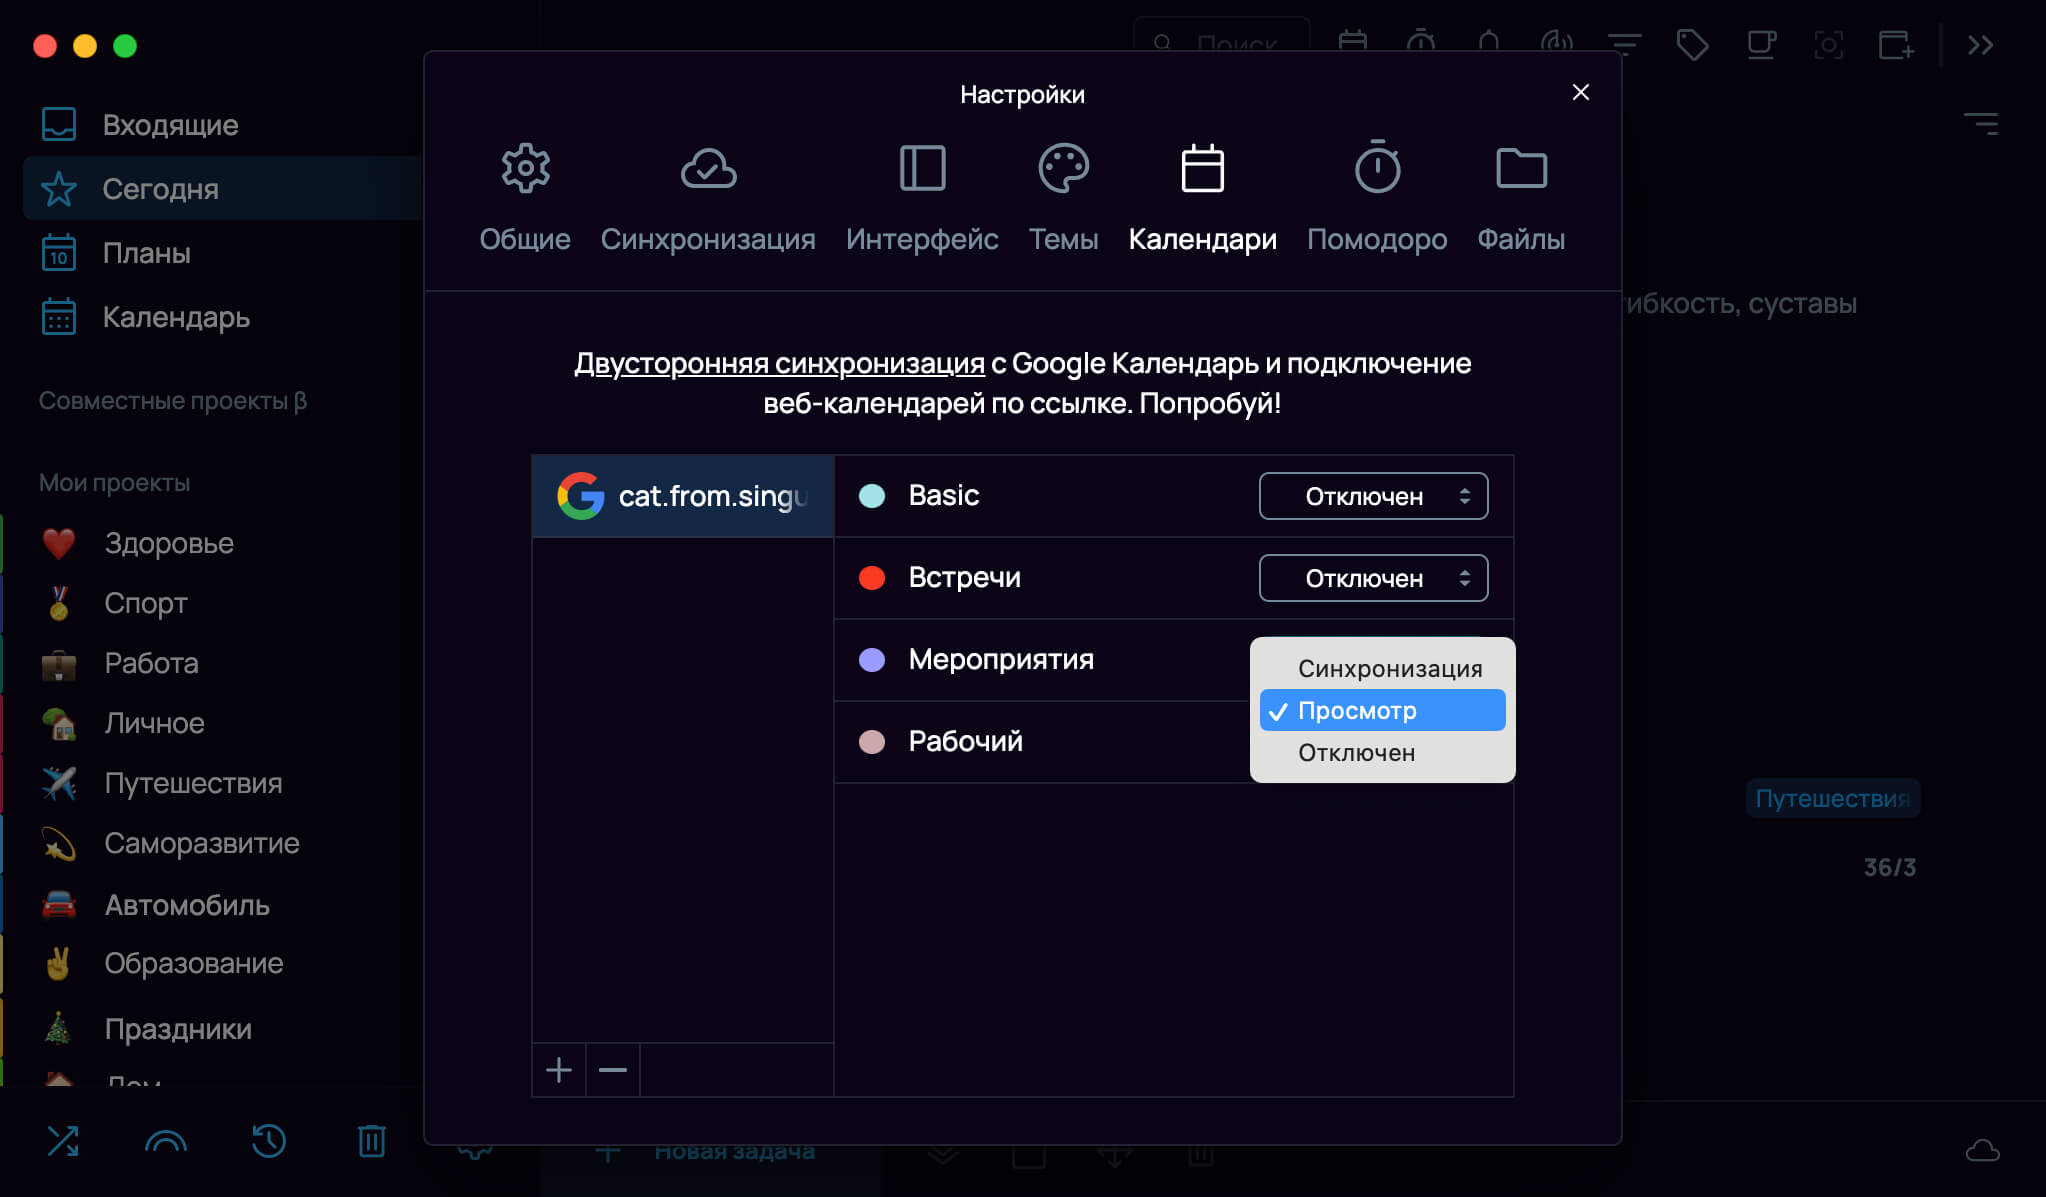Screen dimensions: 2046x1197
Task: Open Совместные проекты section
Action: tap(173, 401)
